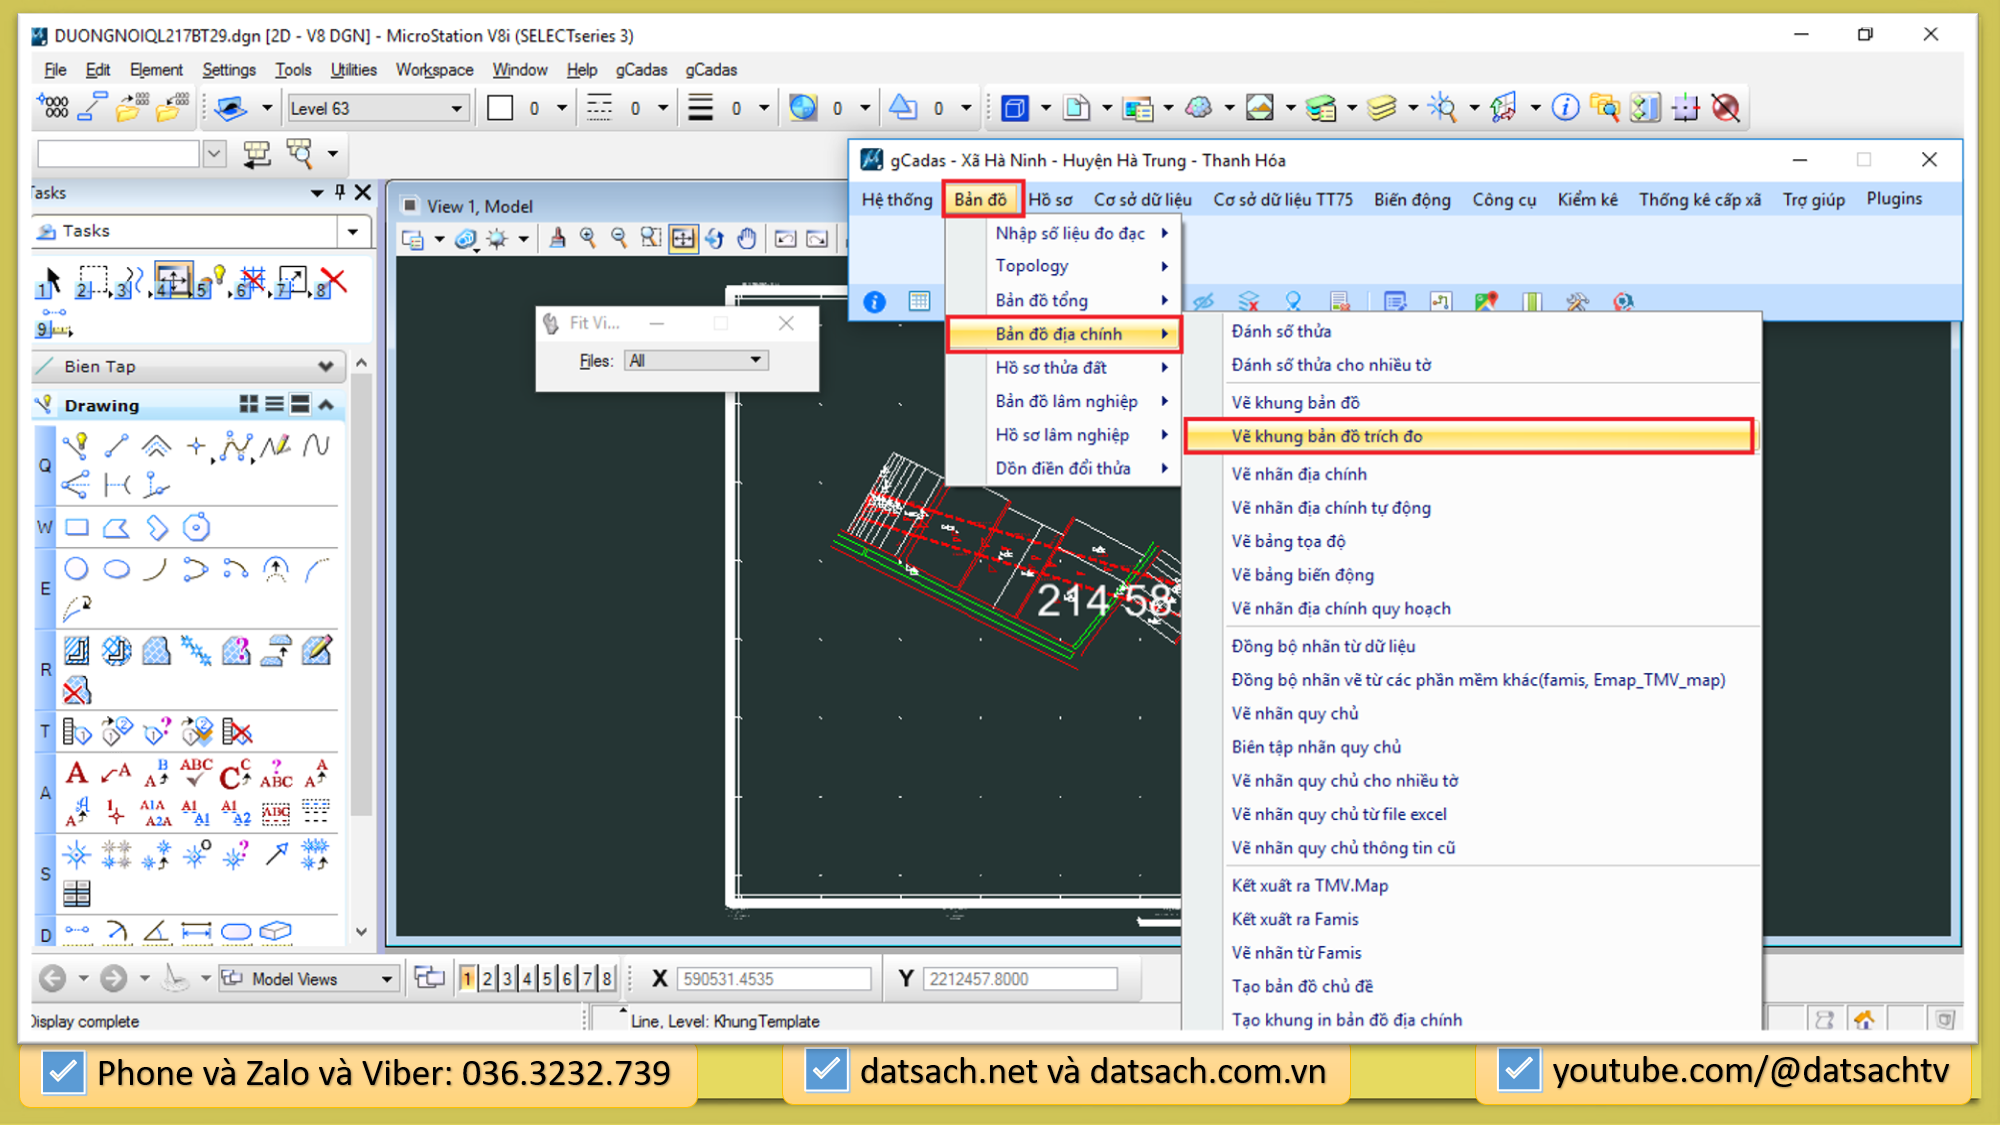
Task: Choose Vẽ khung bản đồ trích đo
Action: click(x=1326, y=436)
